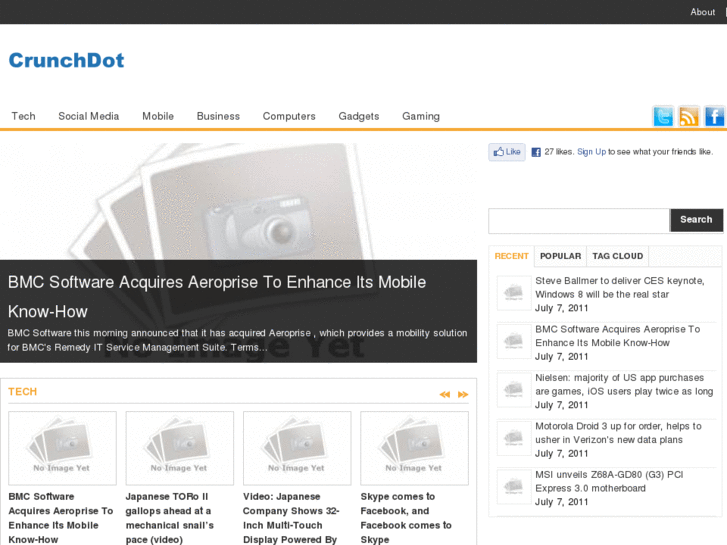Click the orange TECH section heading

tap(22, 392)
